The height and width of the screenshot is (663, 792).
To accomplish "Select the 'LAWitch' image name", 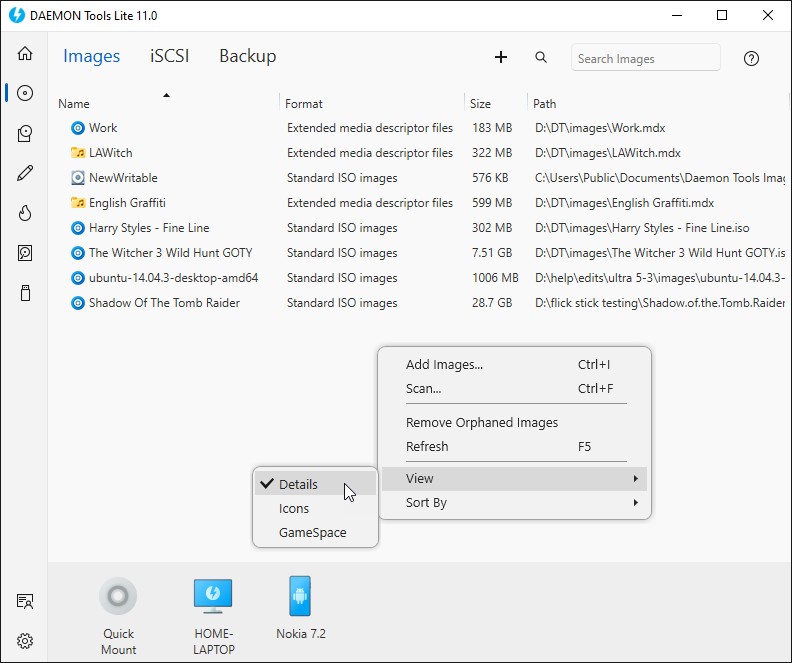I will click(111, 152).
